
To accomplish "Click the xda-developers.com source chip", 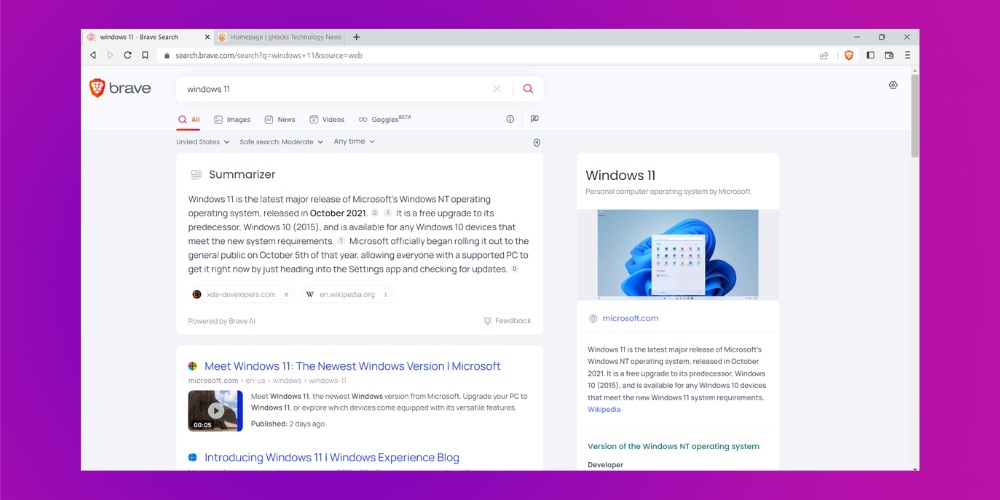I will point(241,295).
